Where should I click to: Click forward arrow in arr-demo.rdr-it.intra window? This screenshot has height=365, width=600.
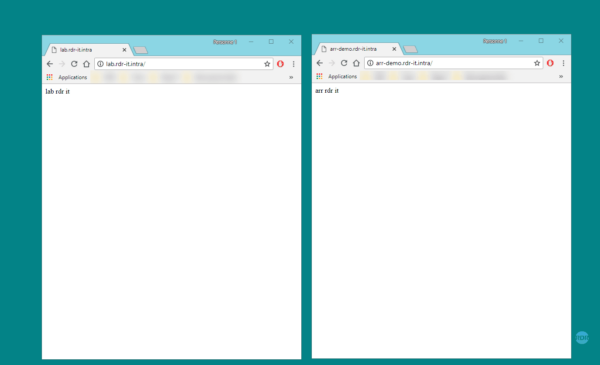[x=332, y=63]
